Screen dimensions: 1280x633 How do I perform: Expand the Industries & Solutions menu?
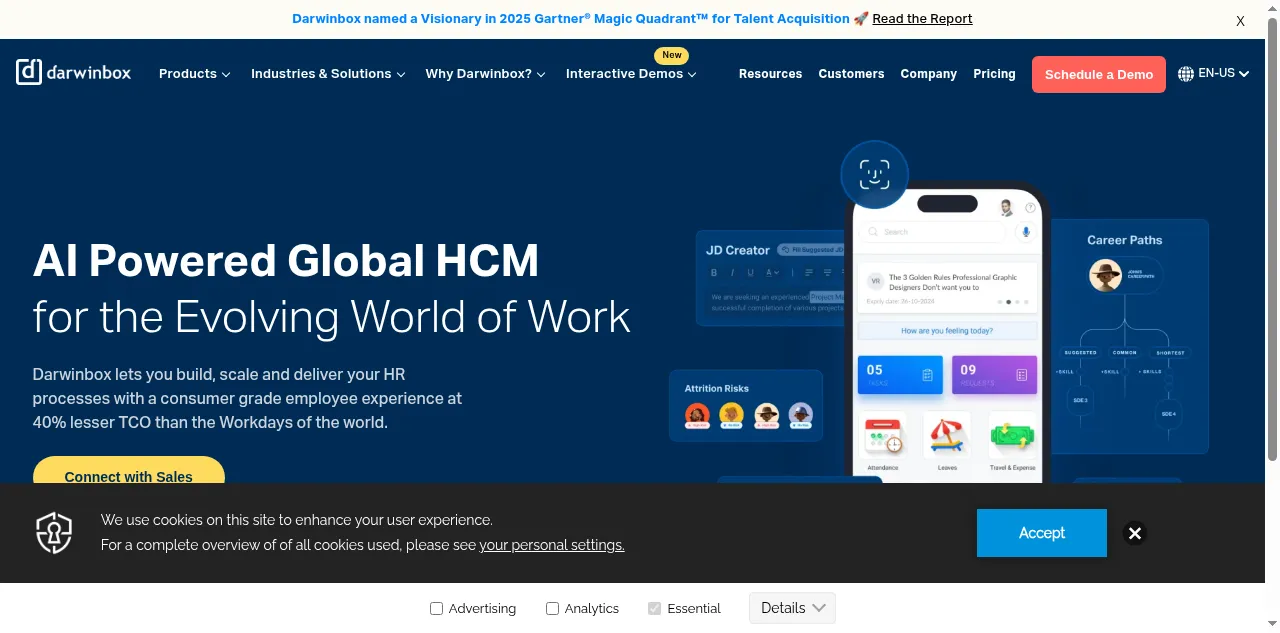(x=328, y=74)
